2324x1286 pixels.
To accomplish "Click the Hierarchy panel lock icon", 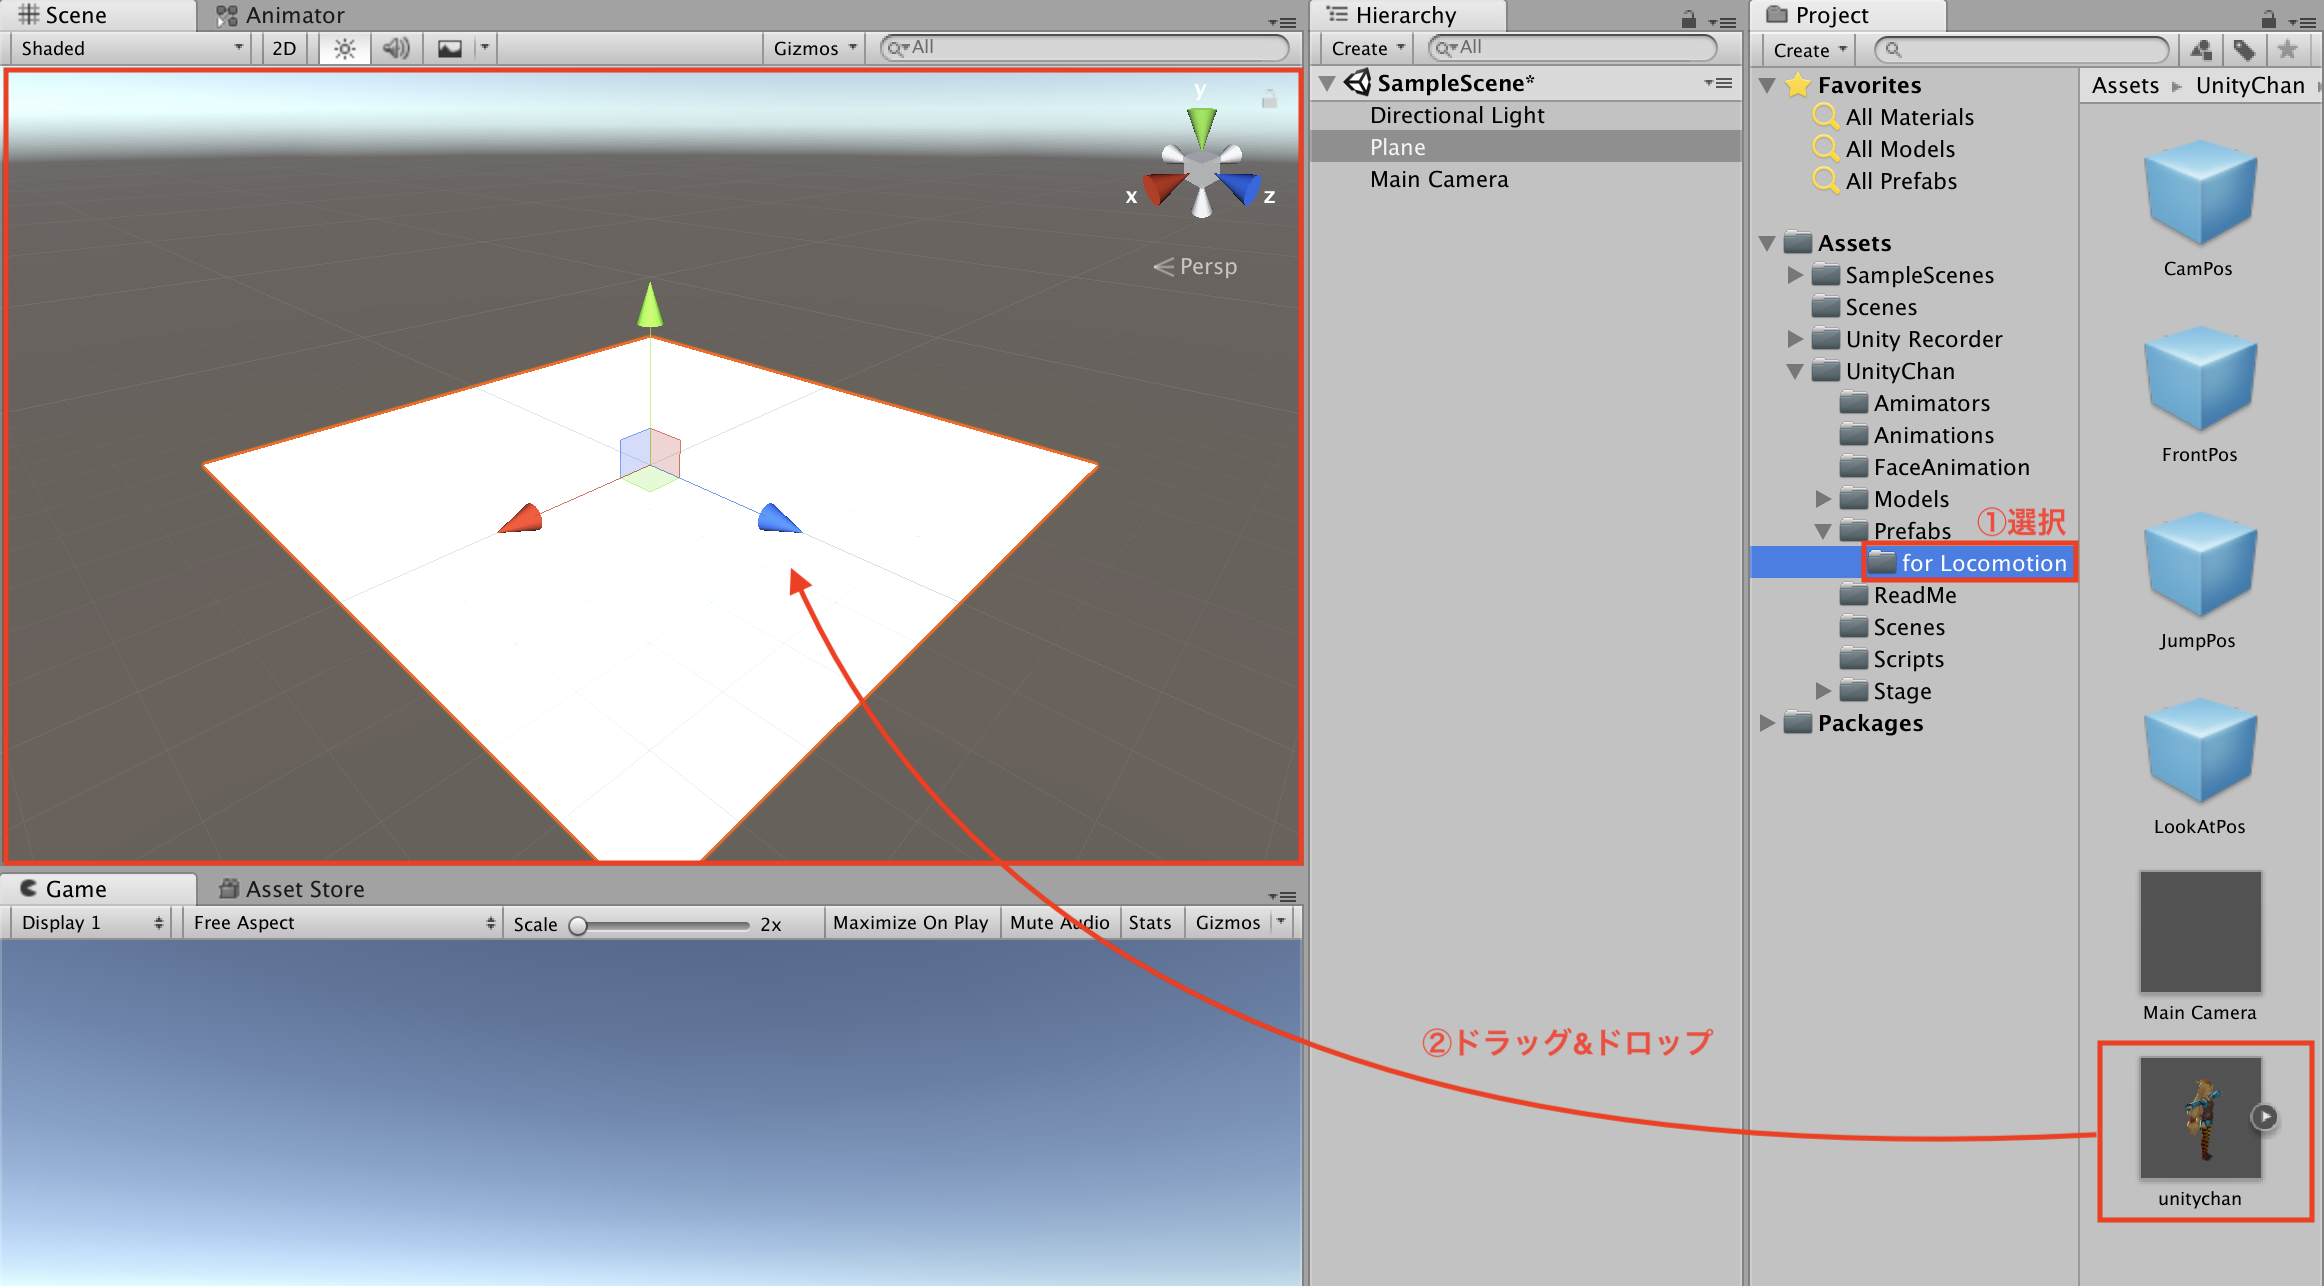I will click(1689, 19).
